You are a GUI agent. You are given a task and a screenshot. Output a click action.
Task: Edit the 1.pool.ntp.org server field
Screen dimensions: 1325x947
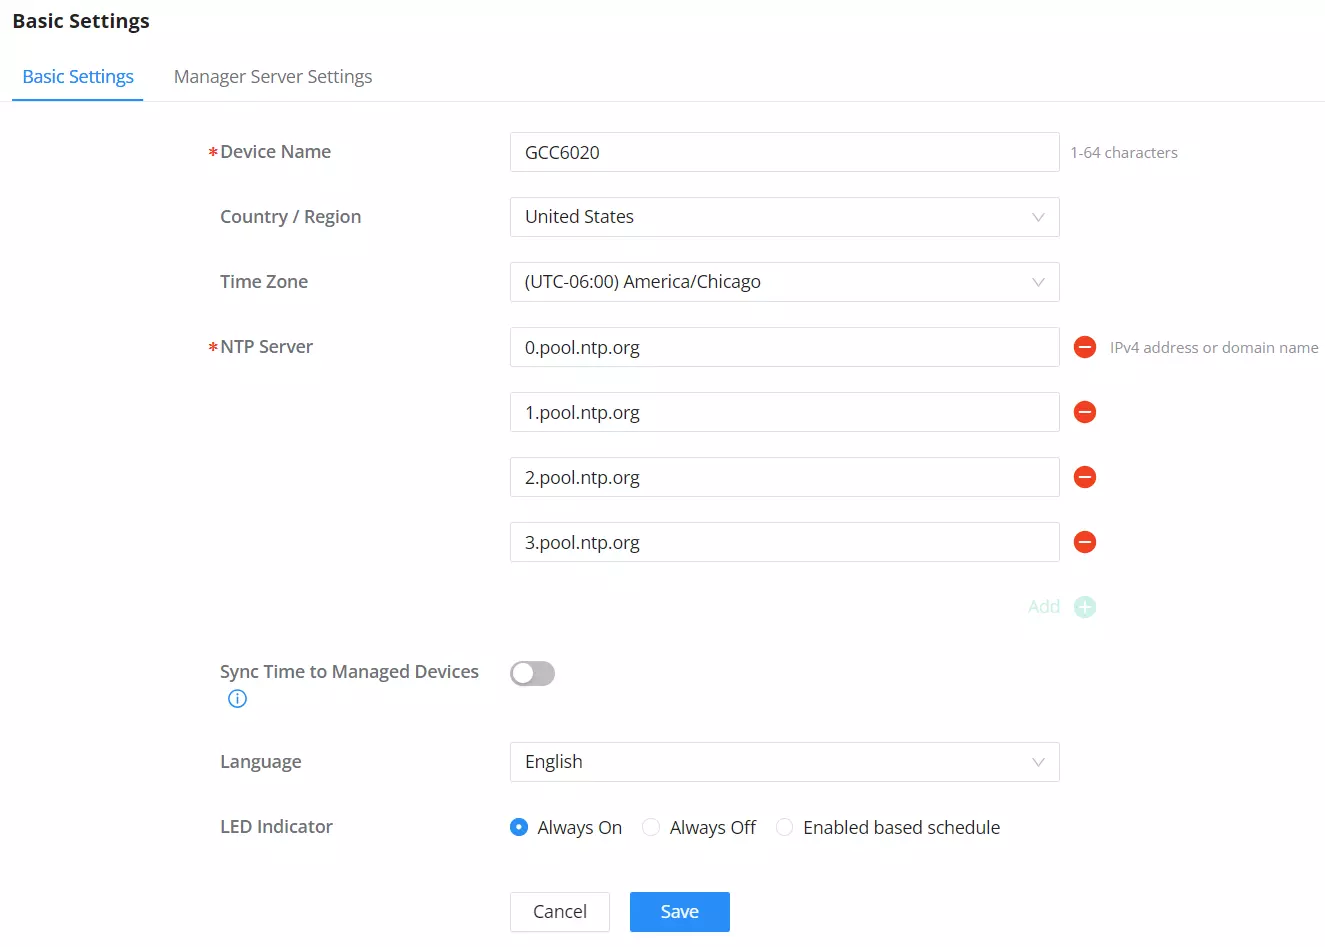pos(784,412)
